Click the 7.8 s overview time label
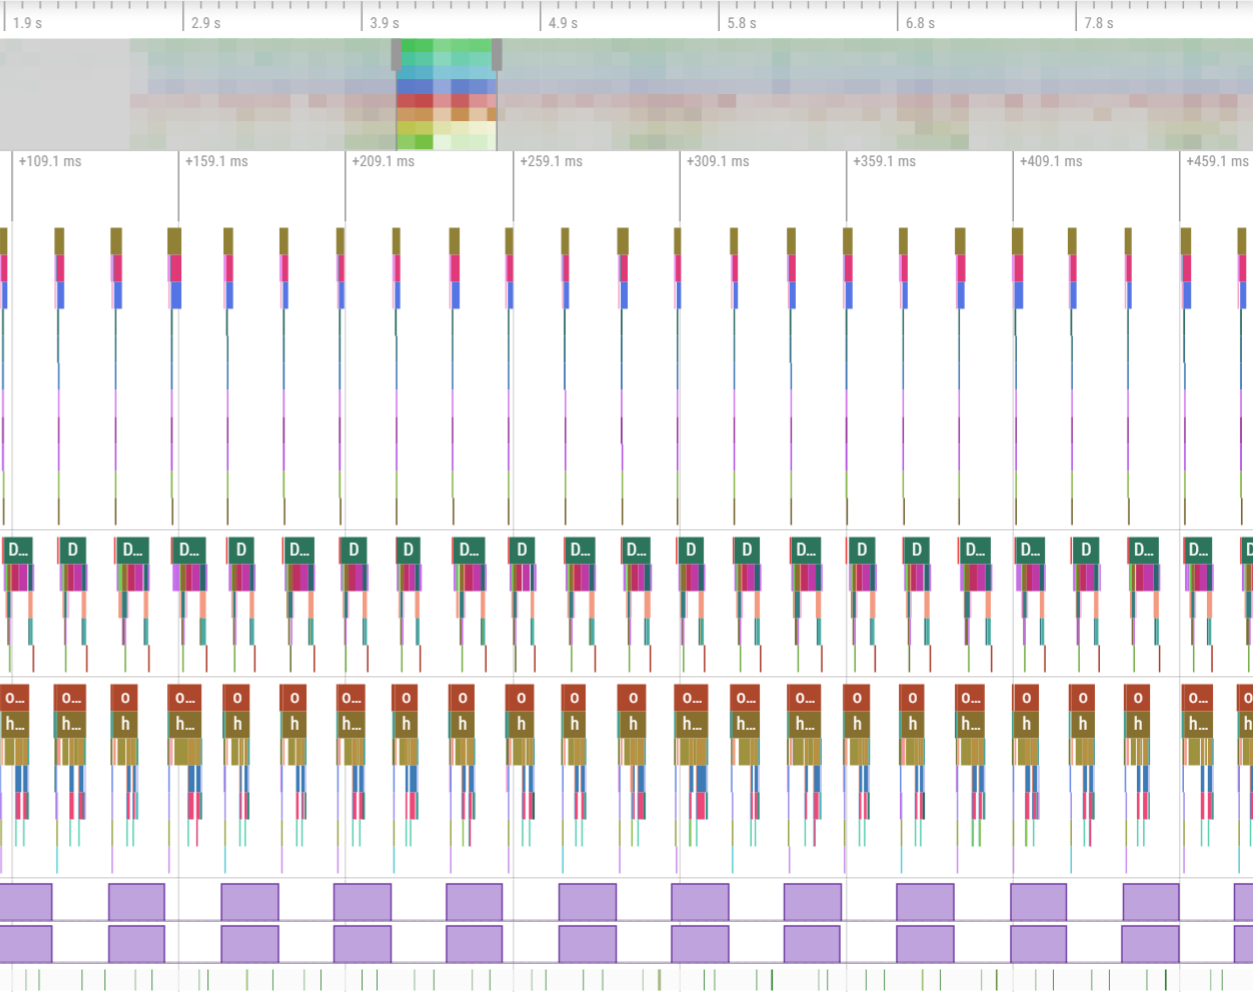This screenshot has width=1253, height=992. pos(1099,23)
